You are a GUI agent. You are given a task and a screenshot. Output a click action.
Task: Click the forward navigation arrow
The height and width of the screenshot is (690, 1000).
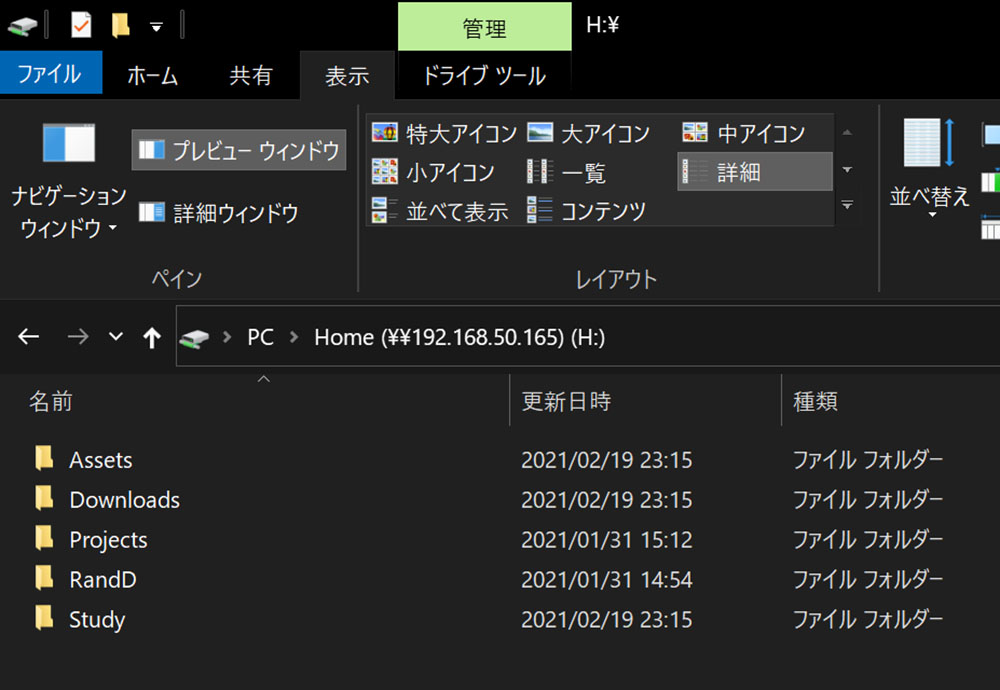pyautogui.click(x=78, y=336)
